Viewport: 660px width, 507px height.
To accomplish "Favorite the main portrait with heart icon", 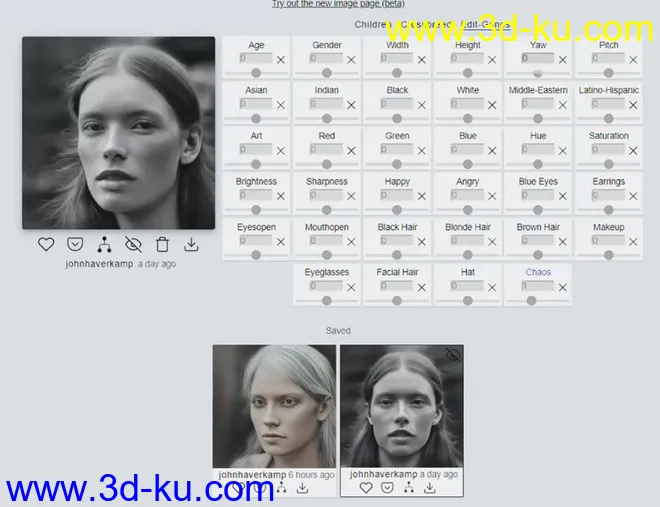I will pyautogui.click(x=46, y=244).
